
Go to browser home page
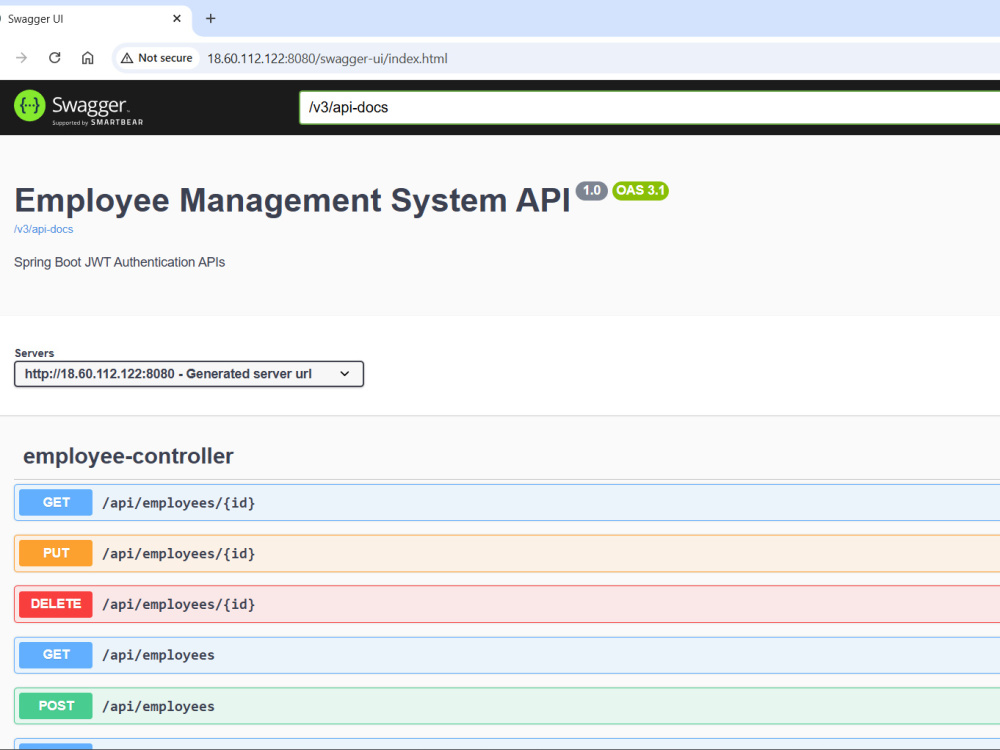click(87, 58)
